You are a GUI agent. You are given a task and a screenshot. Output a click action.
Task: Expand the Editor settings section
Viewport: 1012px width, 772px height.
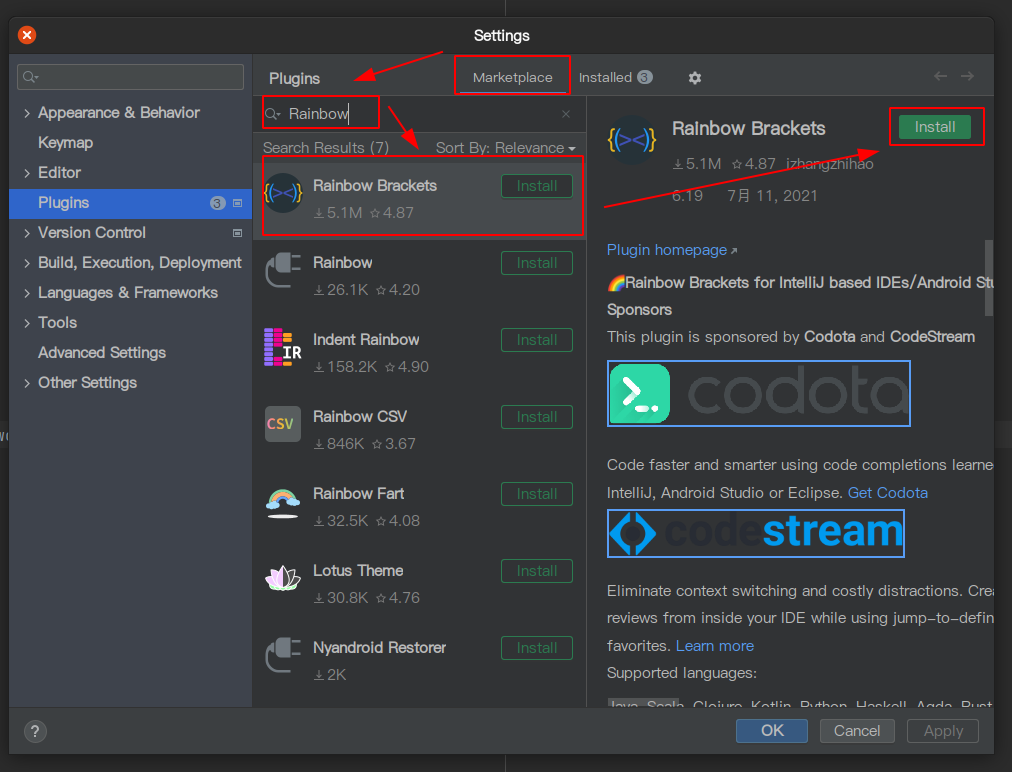click(26, 173)
